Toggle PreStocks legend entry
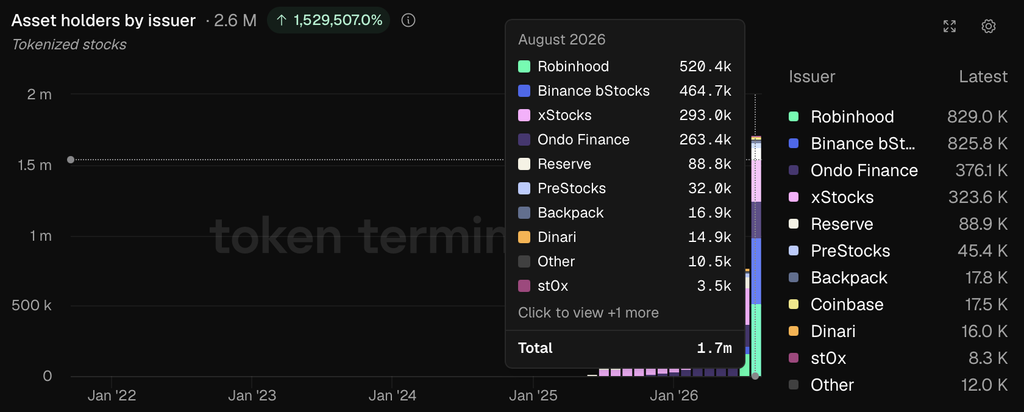This screenshot has height=412, width=1024. point(898,251)
